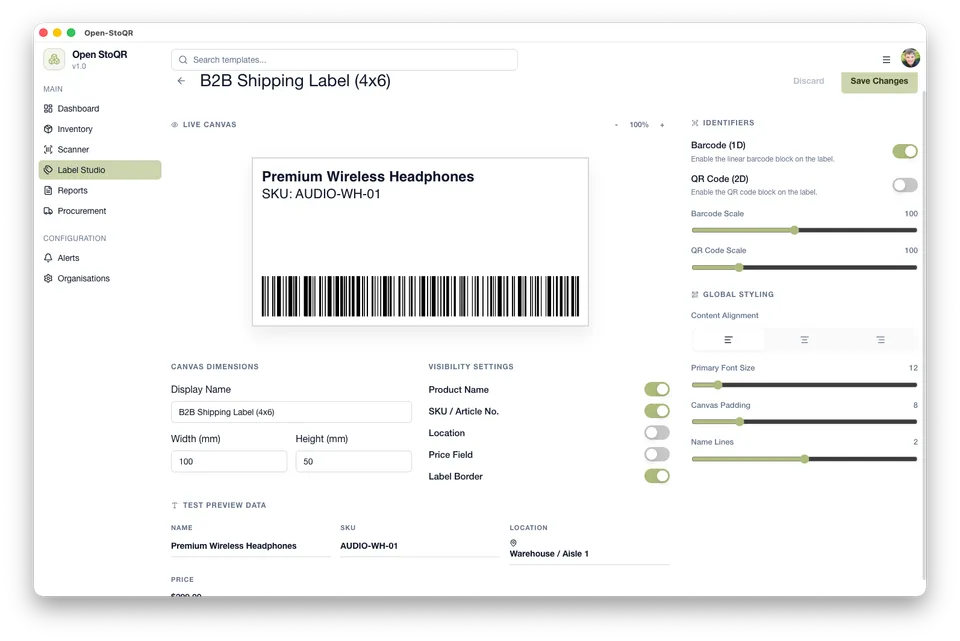This screenshot has width=960, height=641.
Task: Adjust the Barcode Scale slider
Action: [804, 230]
